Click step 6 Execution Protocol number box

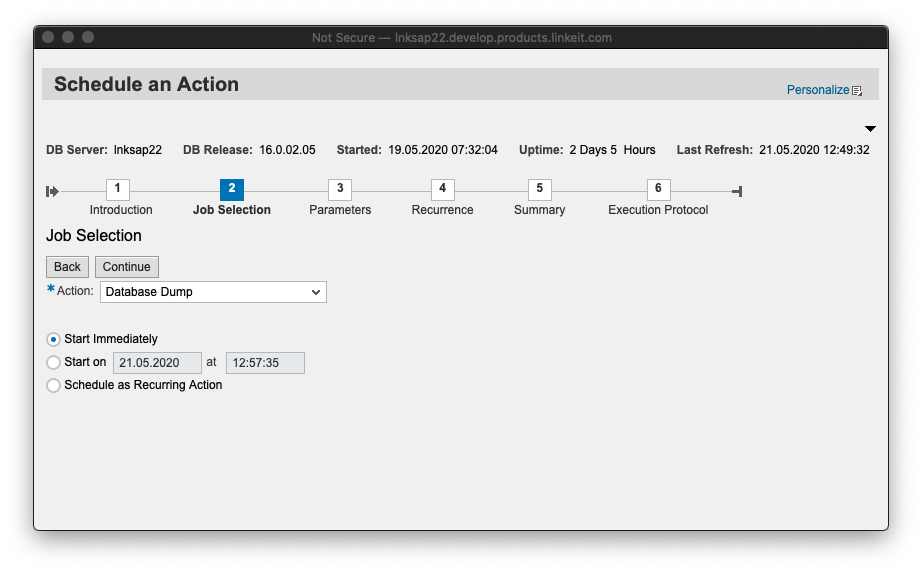(x=658, y=189)
